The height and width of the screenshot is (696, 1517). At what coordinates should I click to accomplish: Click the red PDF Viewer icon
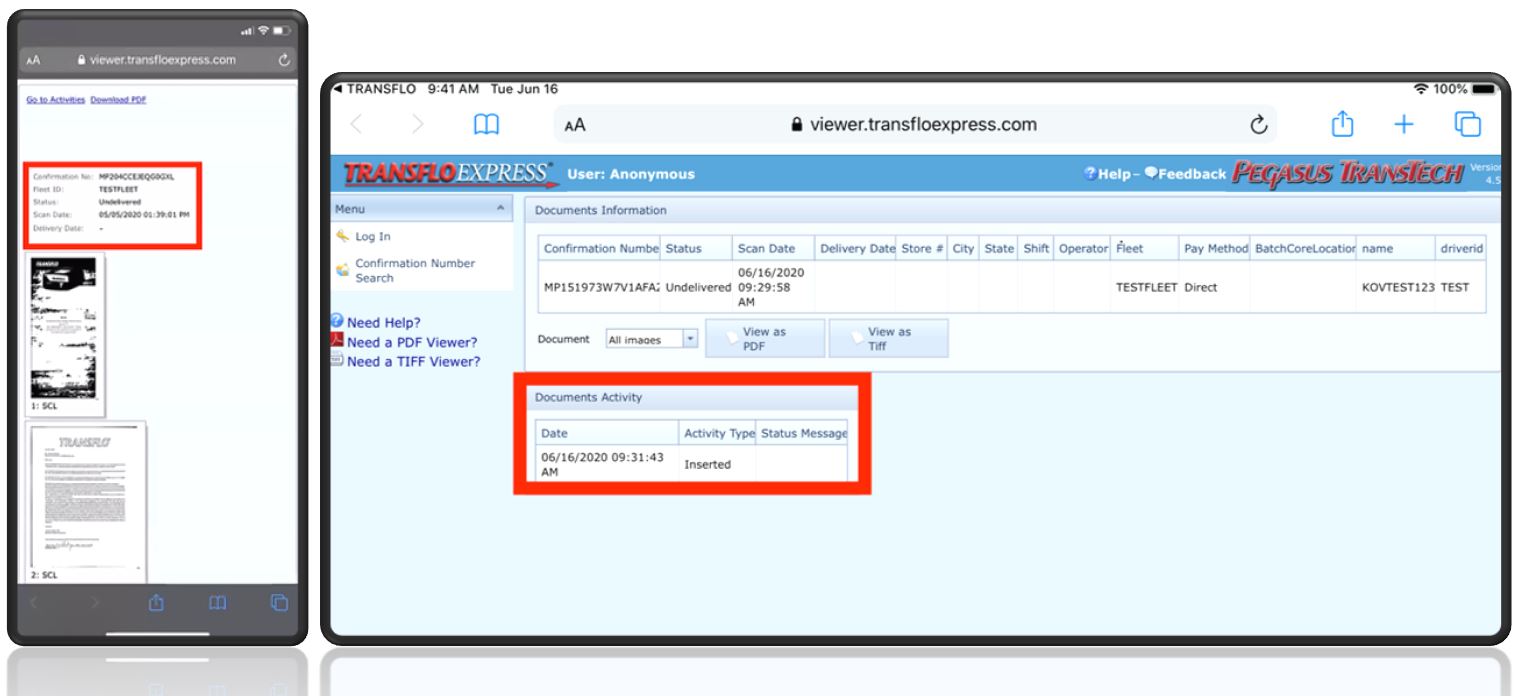coord(337,342)
